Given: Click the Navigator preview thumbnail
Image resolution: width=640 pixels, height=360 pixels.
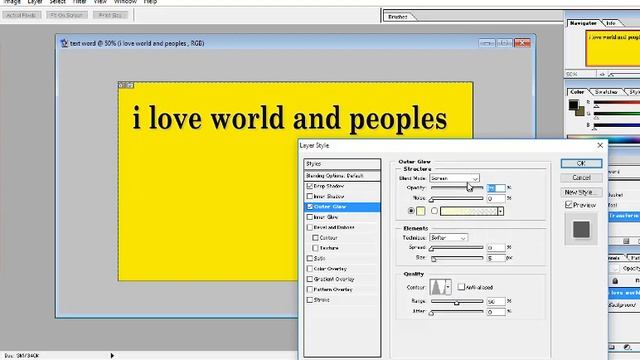Looking at the screenshot, I should point(613,49).
